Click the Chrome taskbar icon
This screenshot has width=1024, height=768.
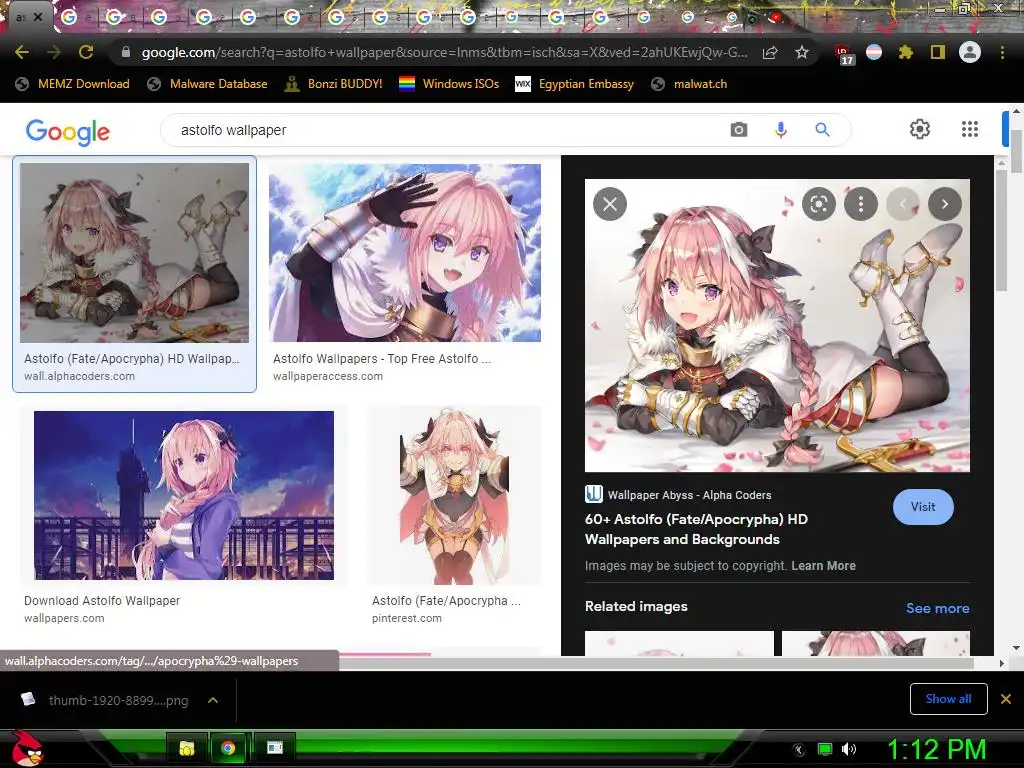(x=228, y=748)
